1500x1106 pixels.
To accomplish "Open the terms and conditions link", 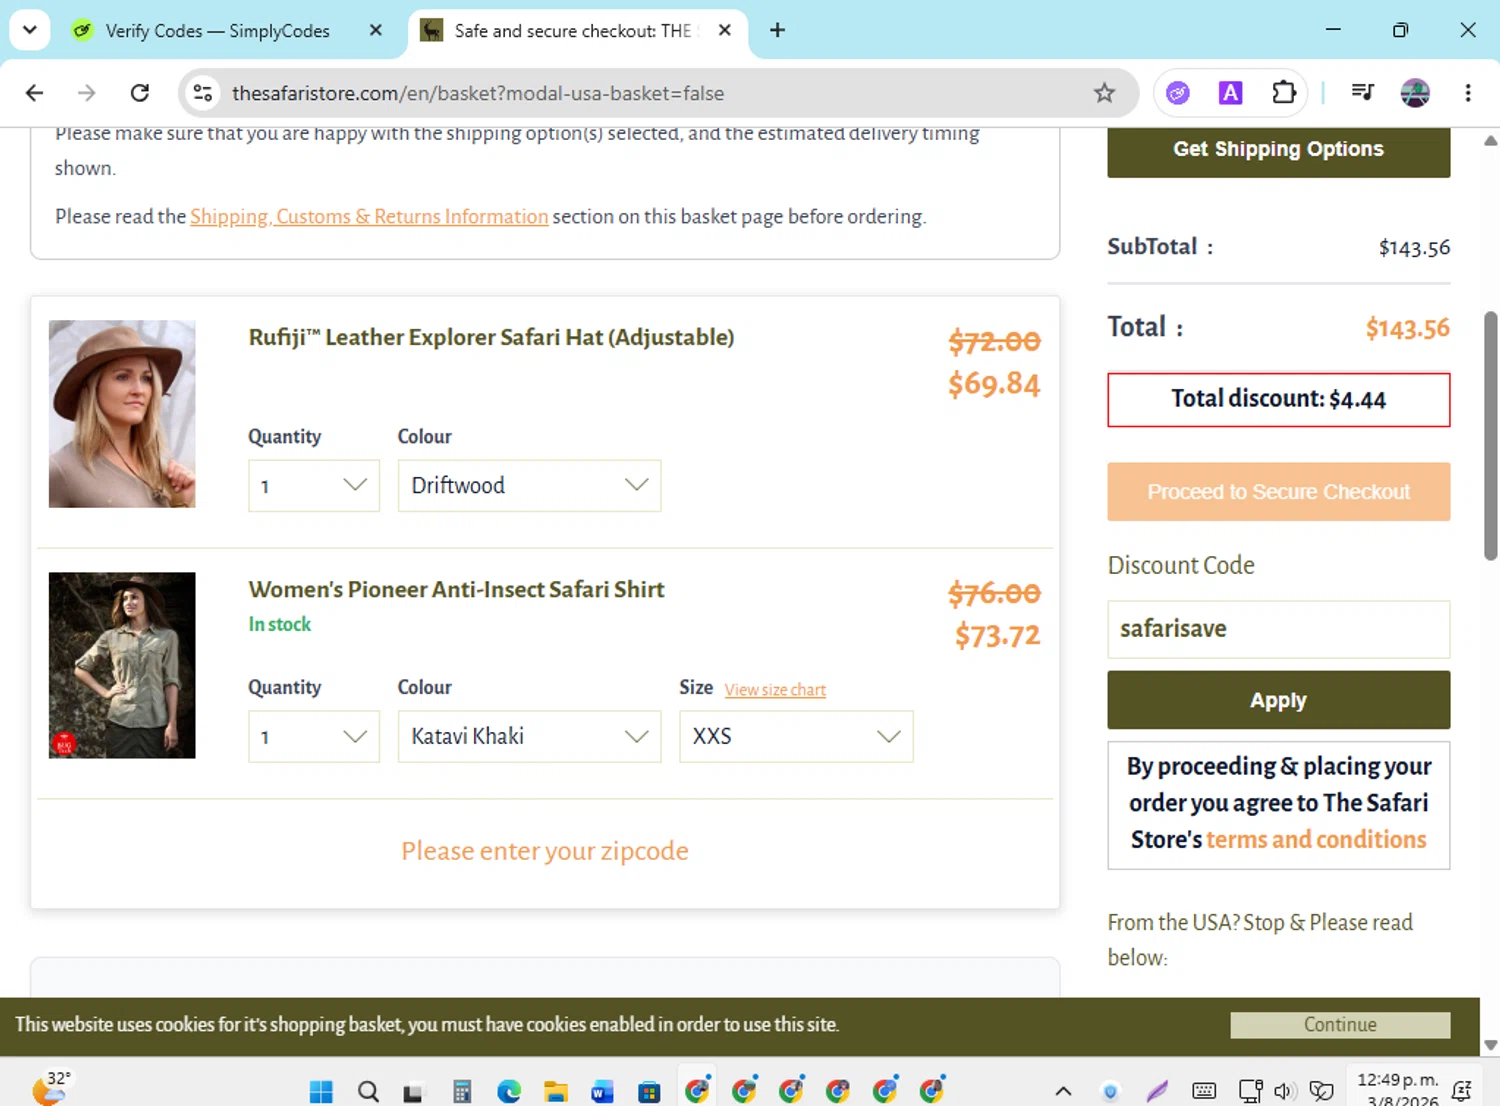I will coord(1316,840).
